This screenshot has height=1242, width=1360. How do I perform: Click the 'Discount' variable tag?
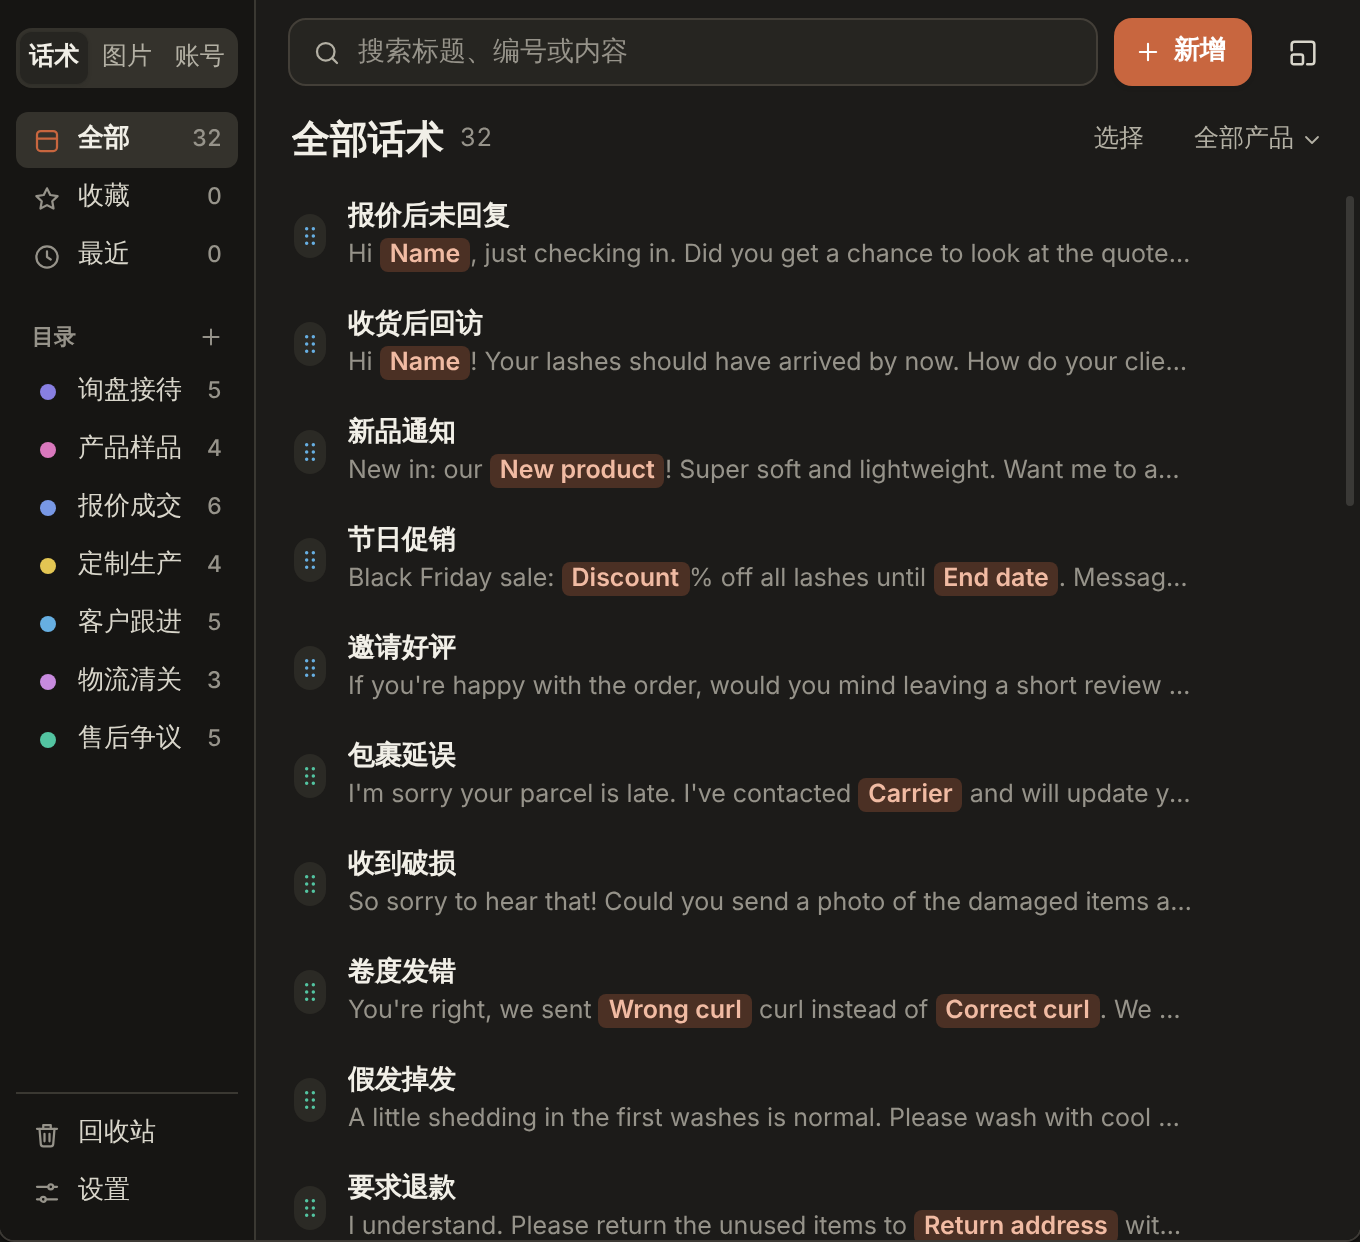coord(625,578)
